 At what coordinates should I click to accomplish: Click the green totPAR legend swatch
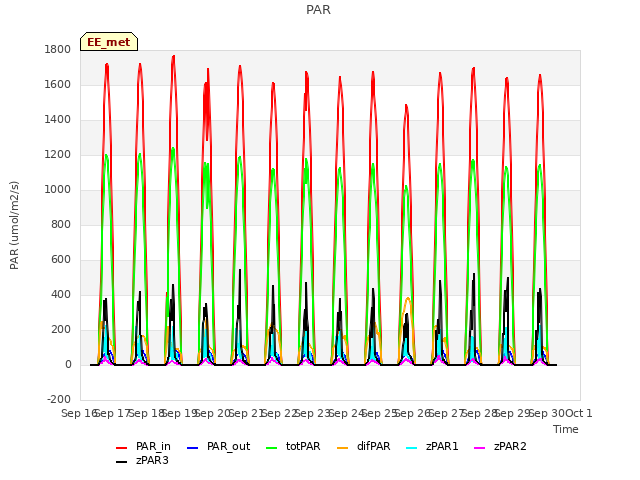[271, 448]
